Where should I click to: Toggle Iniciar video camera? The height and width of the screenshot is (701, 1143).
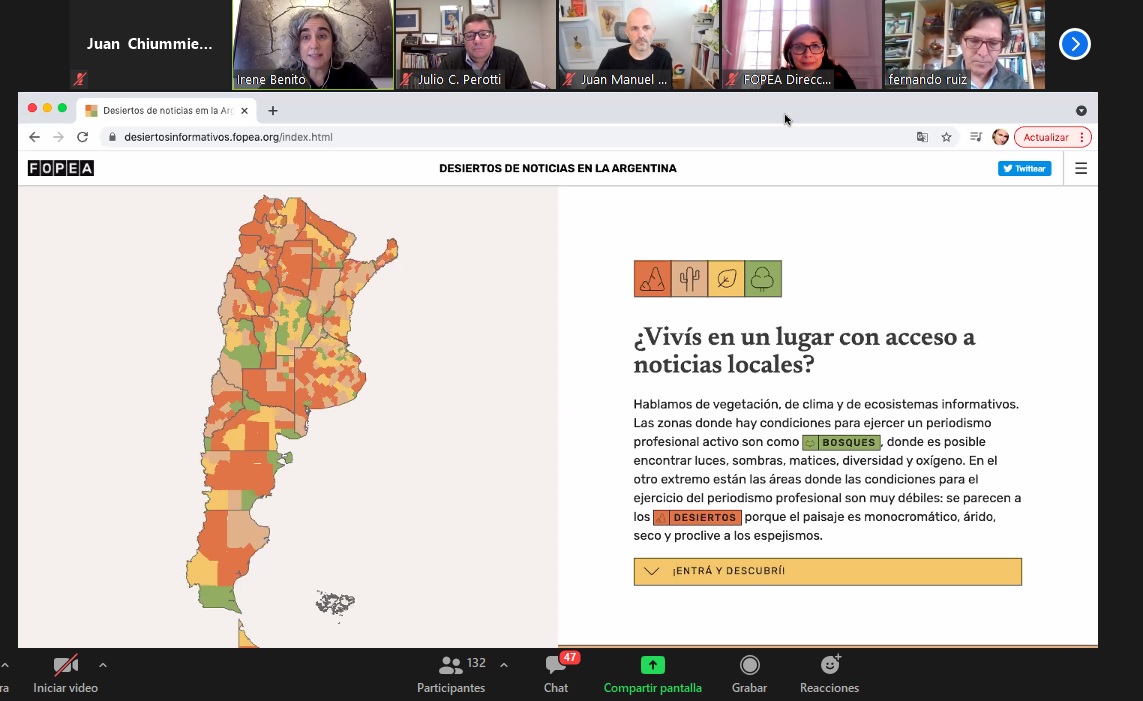point(66,665)
